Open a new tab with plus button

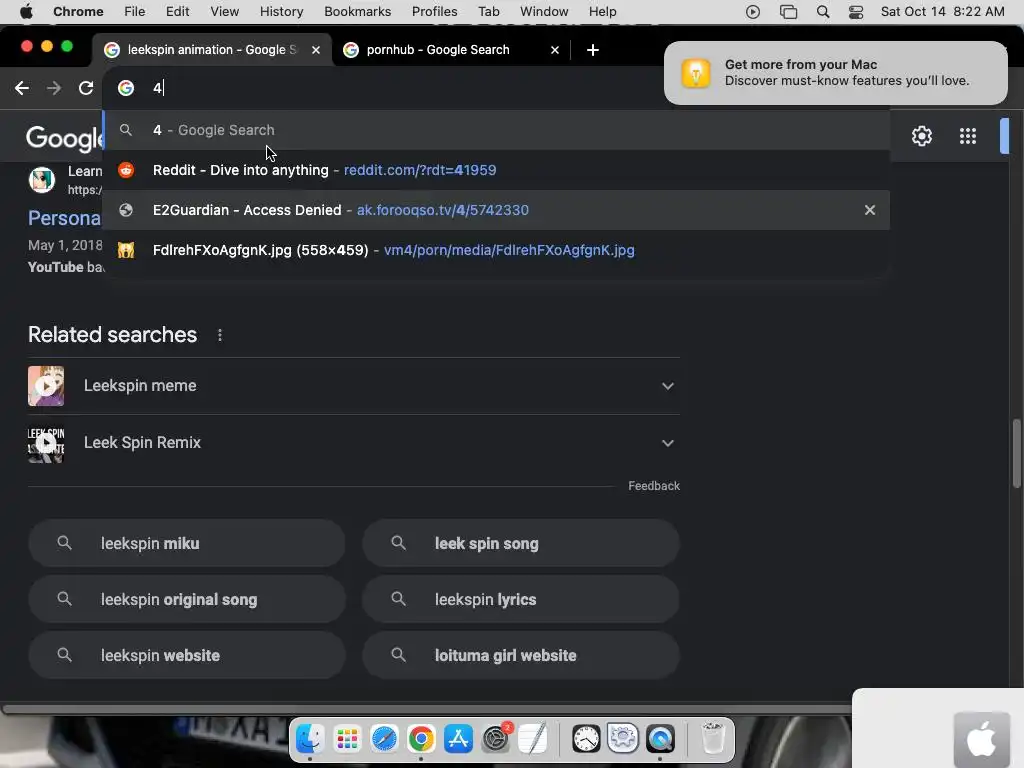point(592,50)
